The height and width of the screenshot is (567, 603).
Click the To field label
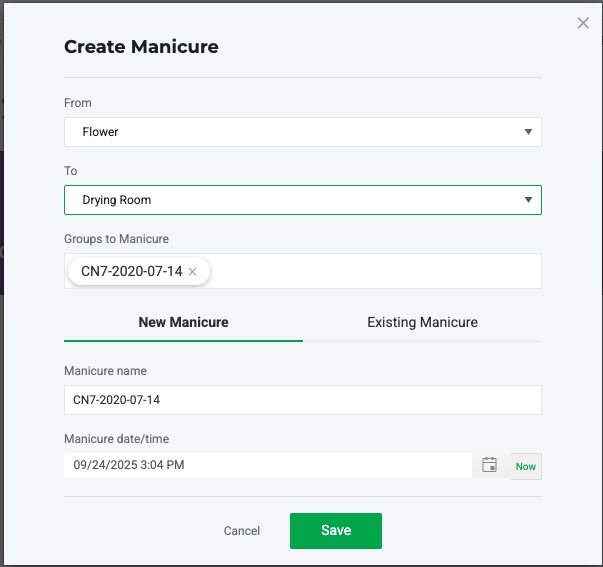71,171
